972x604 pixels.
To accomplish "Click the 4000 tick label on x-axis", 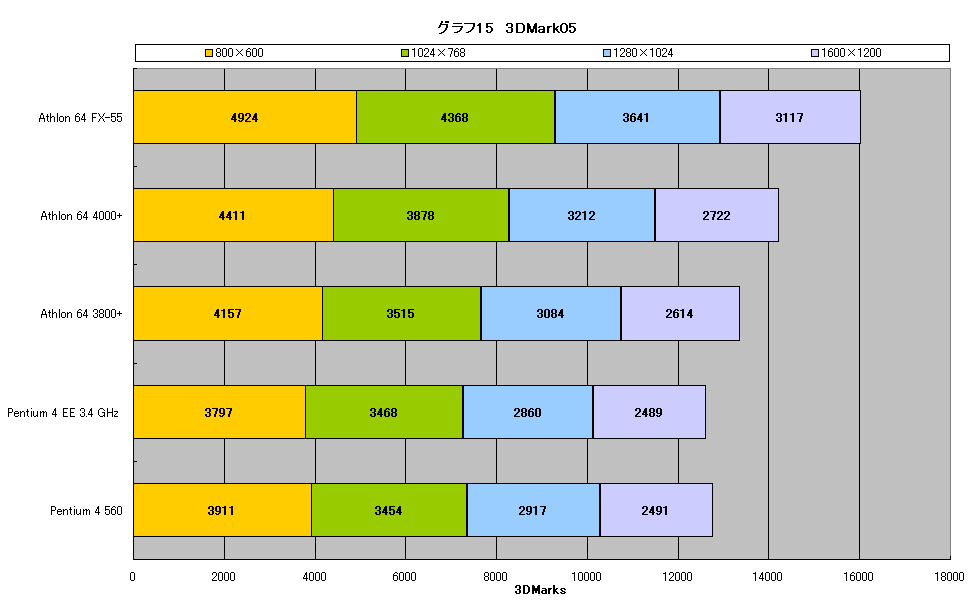I will (x=314, y=577).
